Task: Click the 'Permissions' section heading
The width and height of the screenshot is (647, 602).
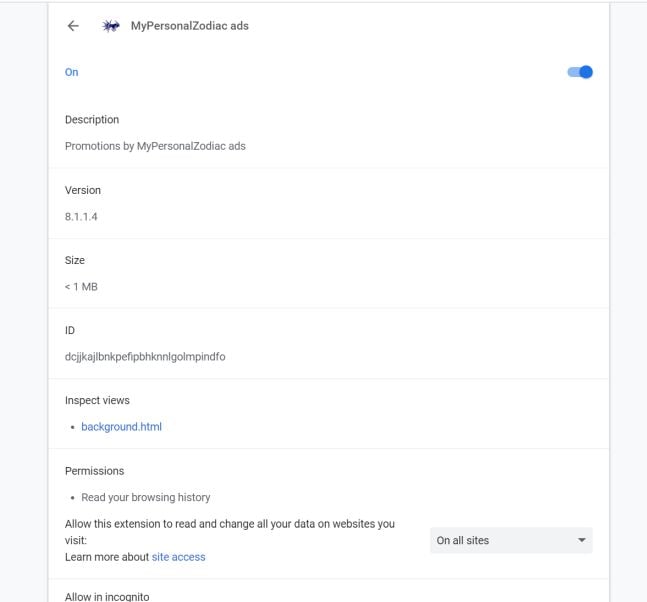Action: (95, 470)
